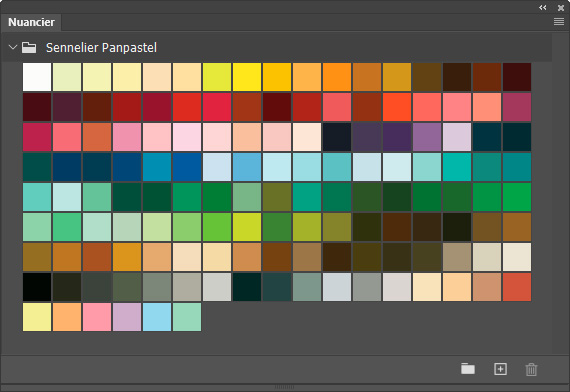
Task: Pick the mauve purple swatch
Action: [x=427, y=137]
